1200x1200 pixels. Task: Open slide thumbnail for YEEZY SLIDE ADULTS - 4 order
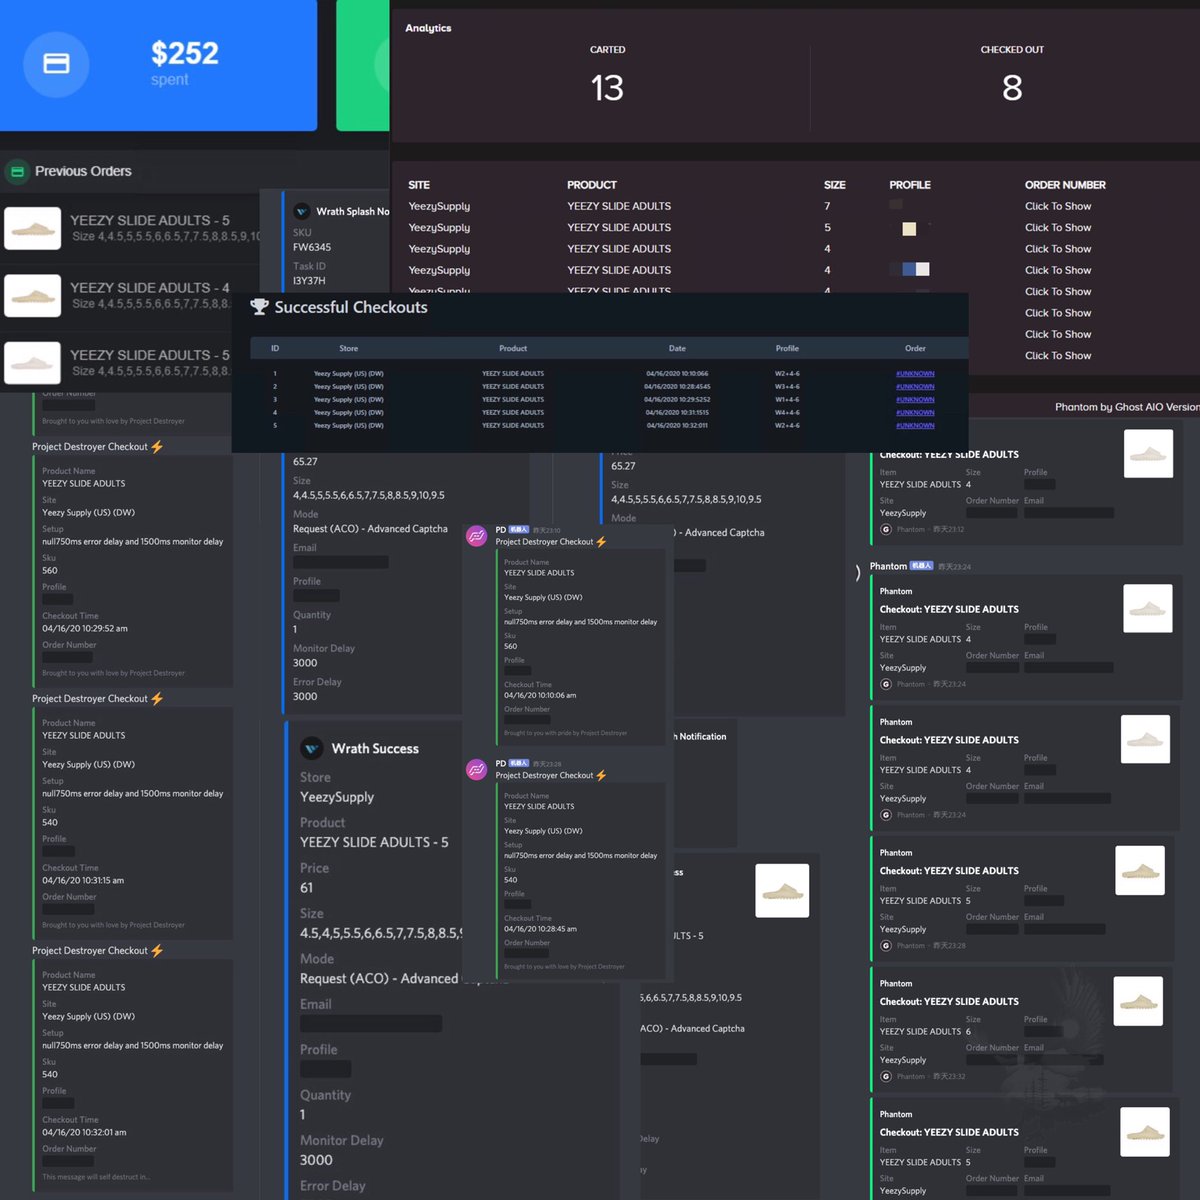pos(32,296)
